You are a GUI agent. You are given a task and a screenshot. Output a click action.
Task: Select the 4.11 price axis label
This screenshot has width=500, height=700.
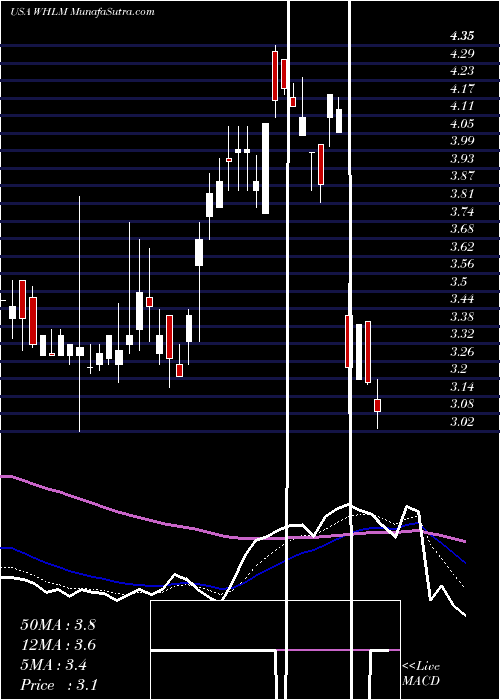462,106
